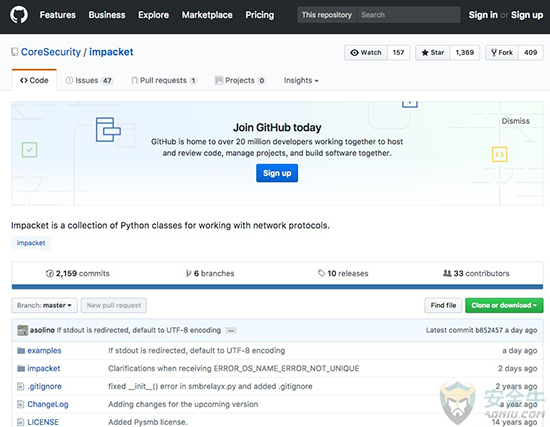550x427 pixels.
Task: Open the Insights dropdown tab
Action: [x=301, y=80]
